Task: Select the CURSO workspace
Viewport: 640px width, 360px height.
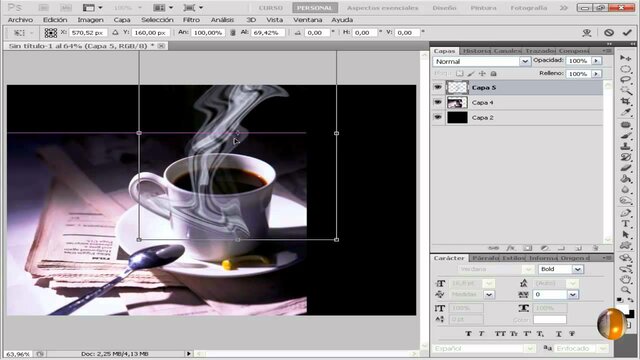Action: click(x=271, y=8)
